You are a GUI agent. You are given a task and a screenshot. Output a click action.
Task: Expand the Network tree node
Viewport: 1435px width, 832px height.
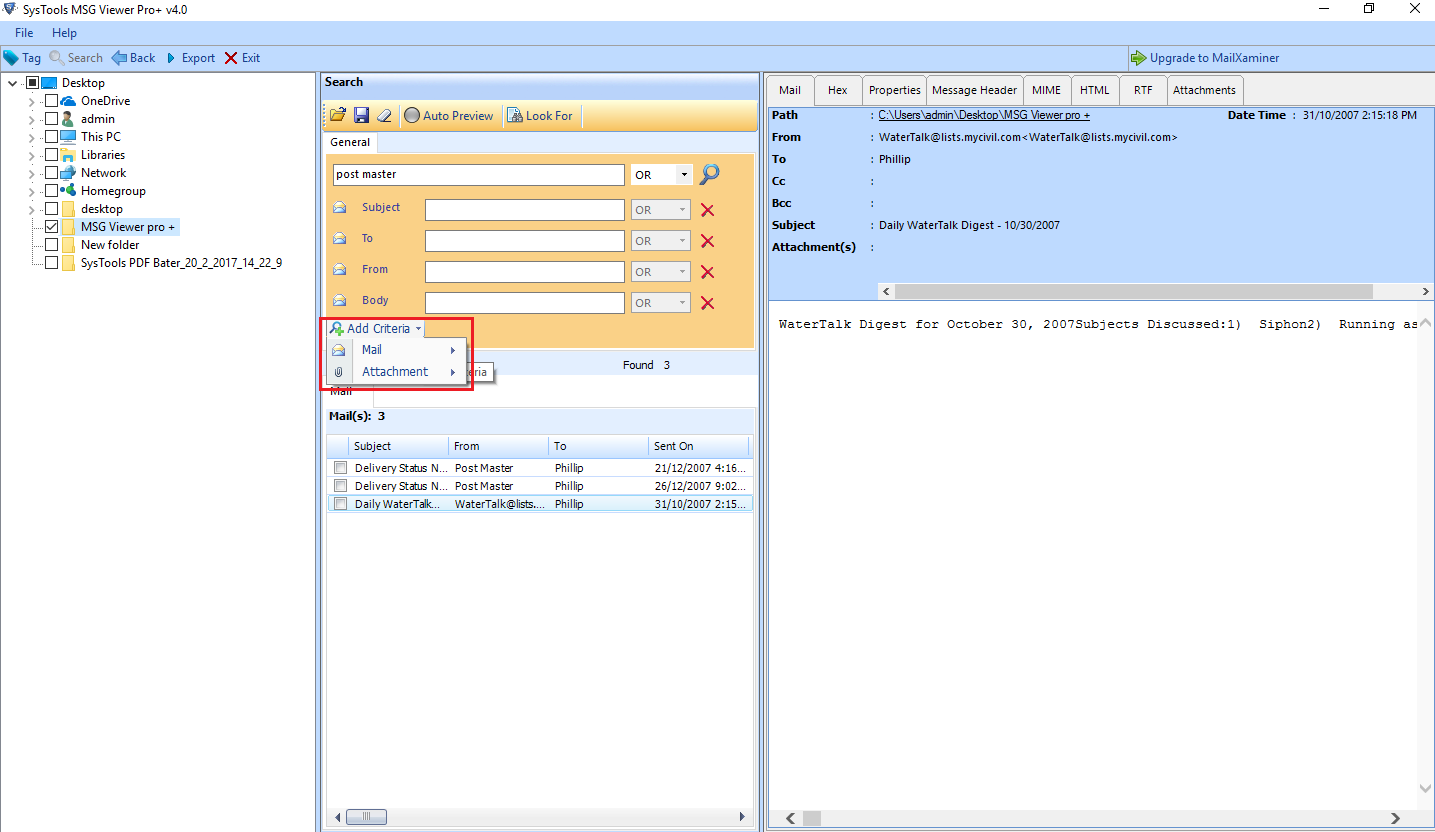(x=32, y=173)
